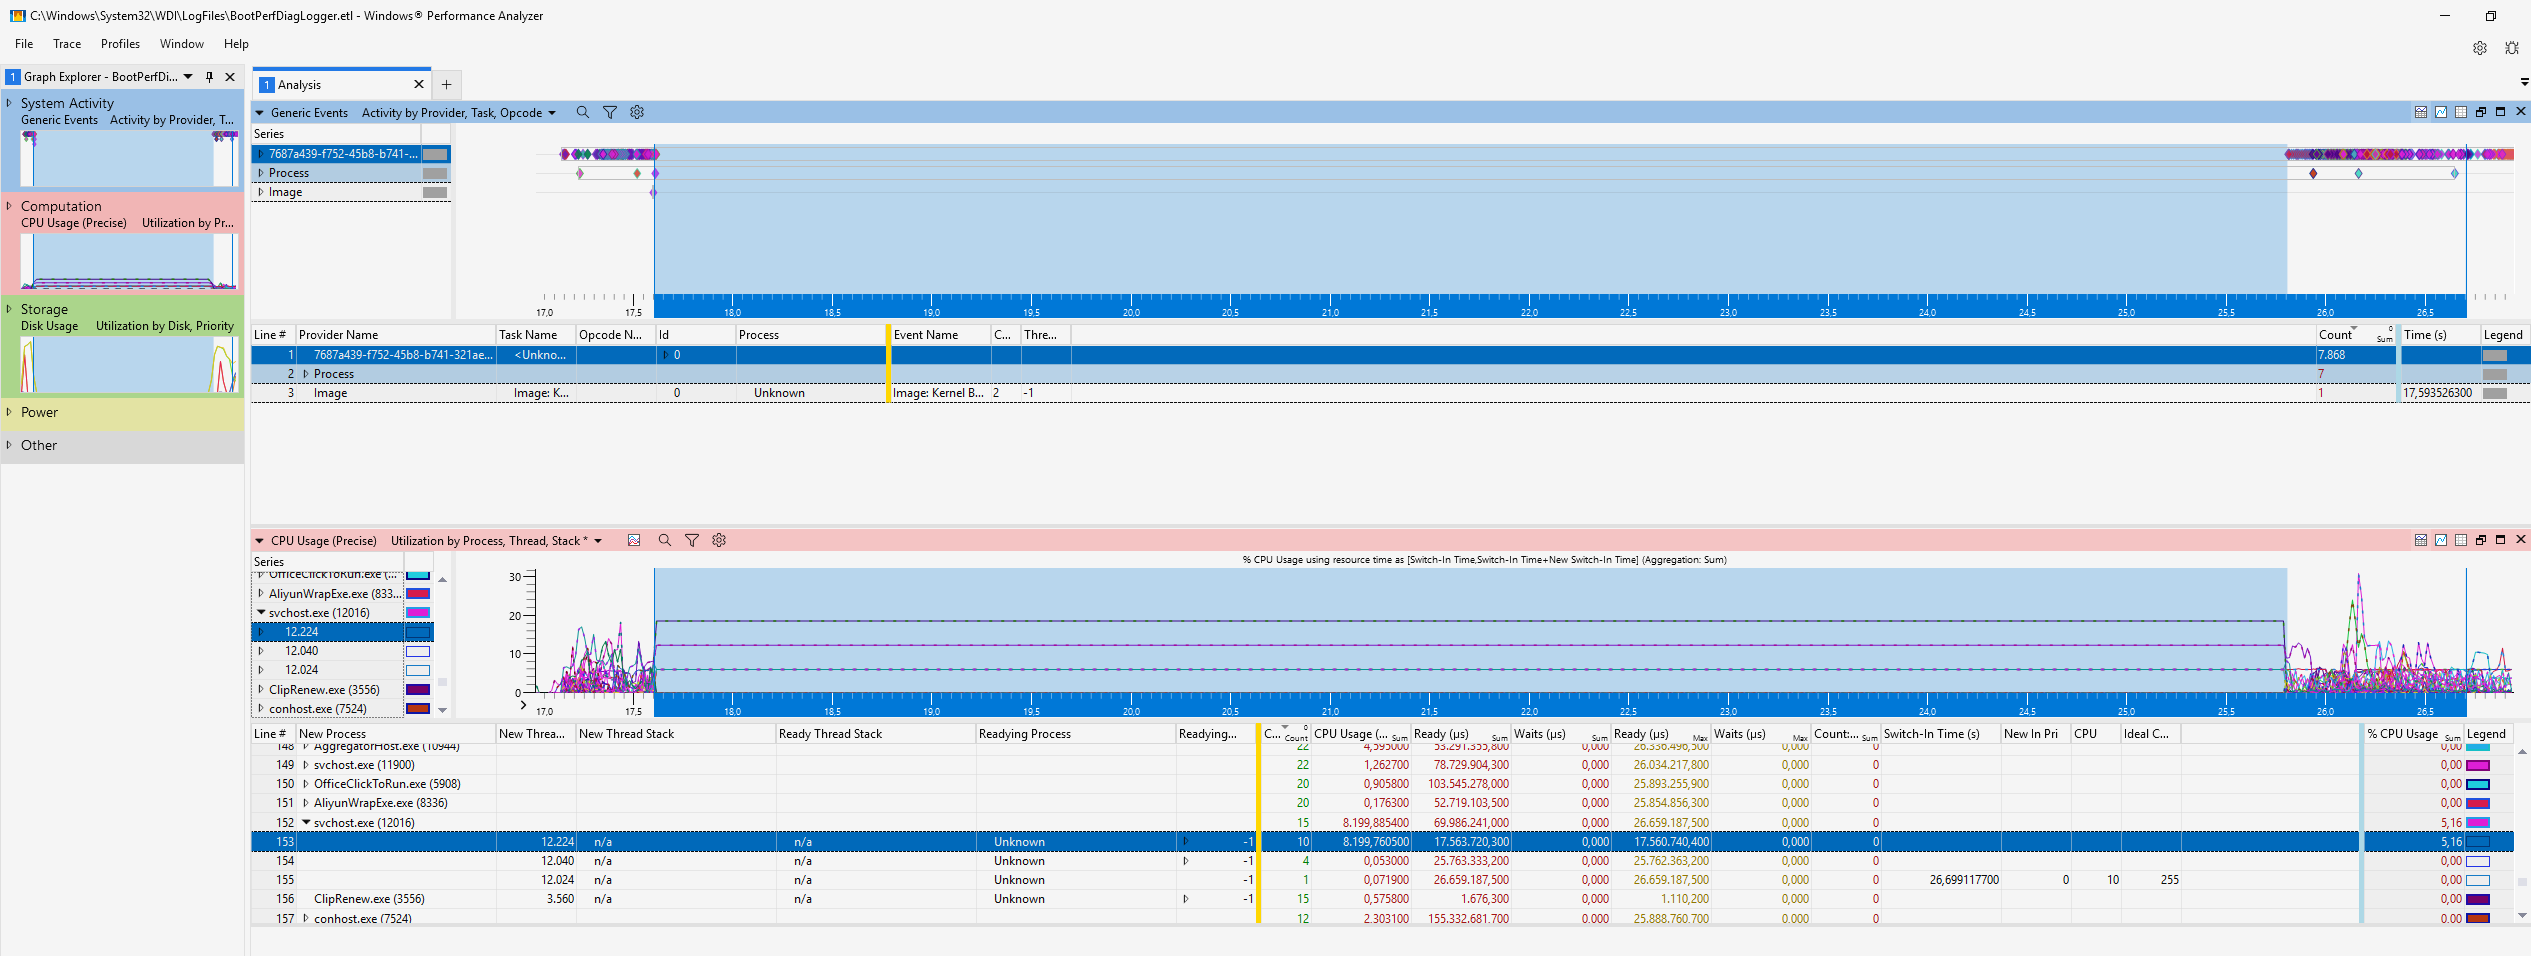Sort by Ready Thread Stack column header
This screenshot has height=956, width=2531.
coord(875,734)
